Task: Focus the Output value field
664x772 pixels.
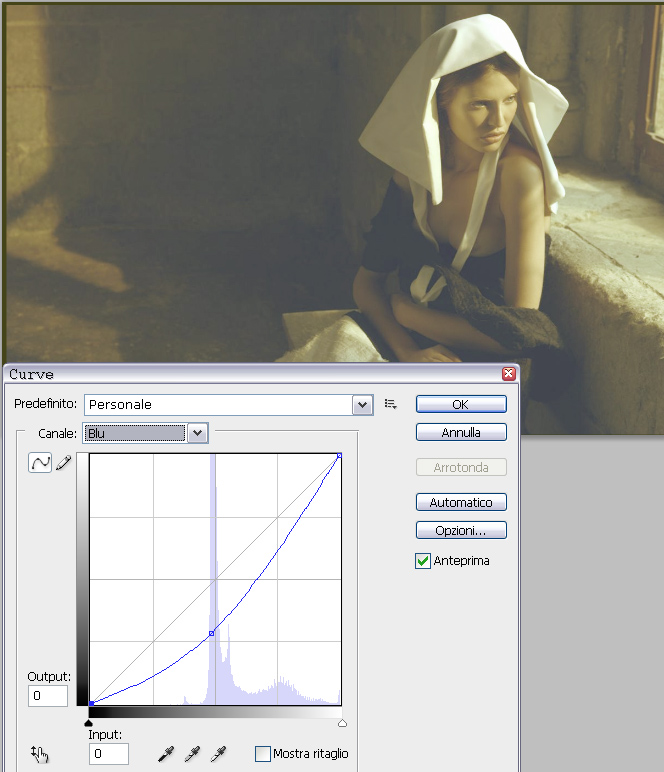Action: 48,695
